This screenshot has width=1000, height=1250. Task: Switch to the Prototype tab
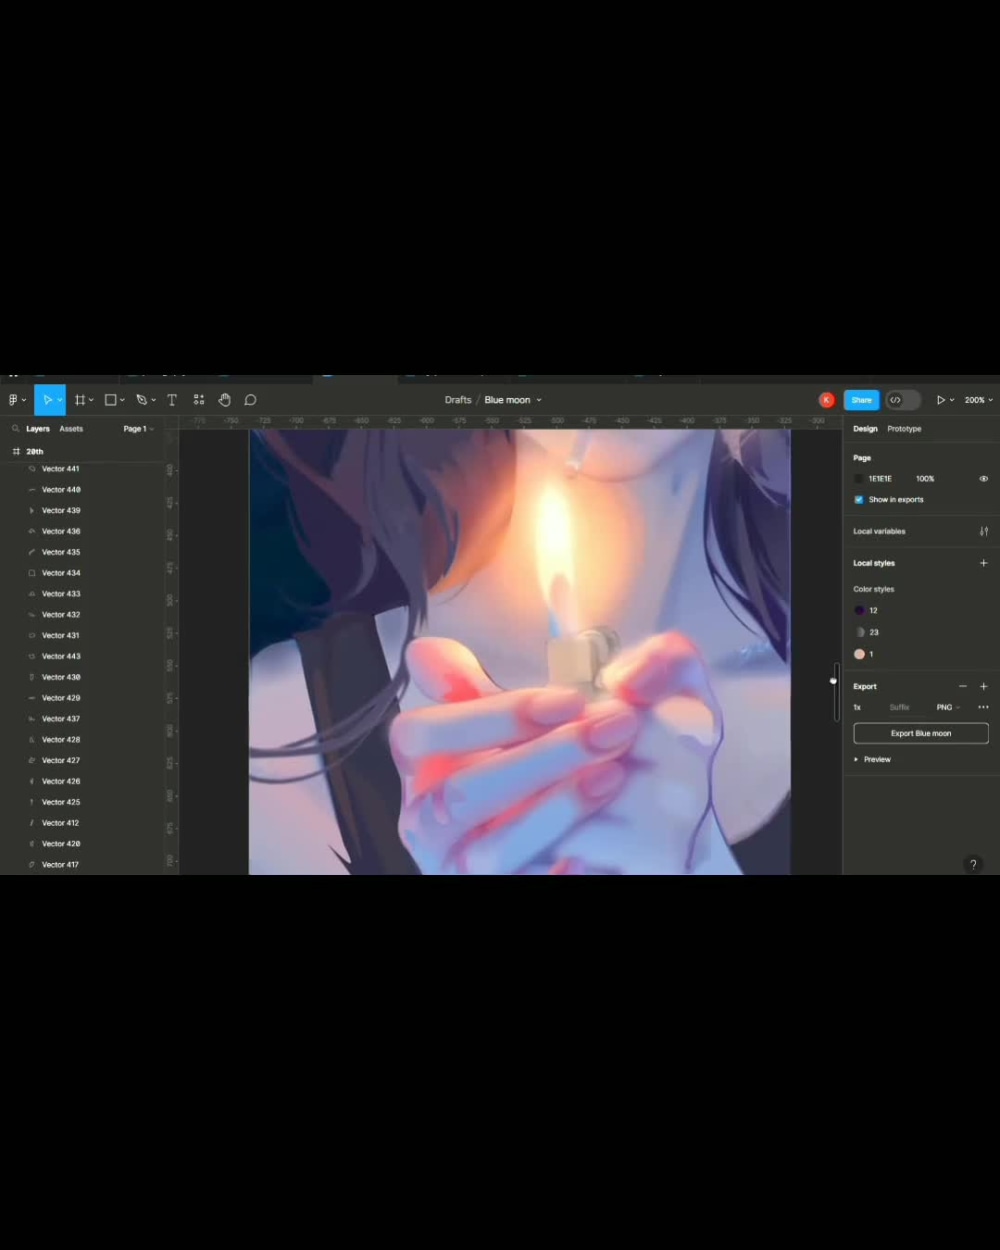(904, 429)
